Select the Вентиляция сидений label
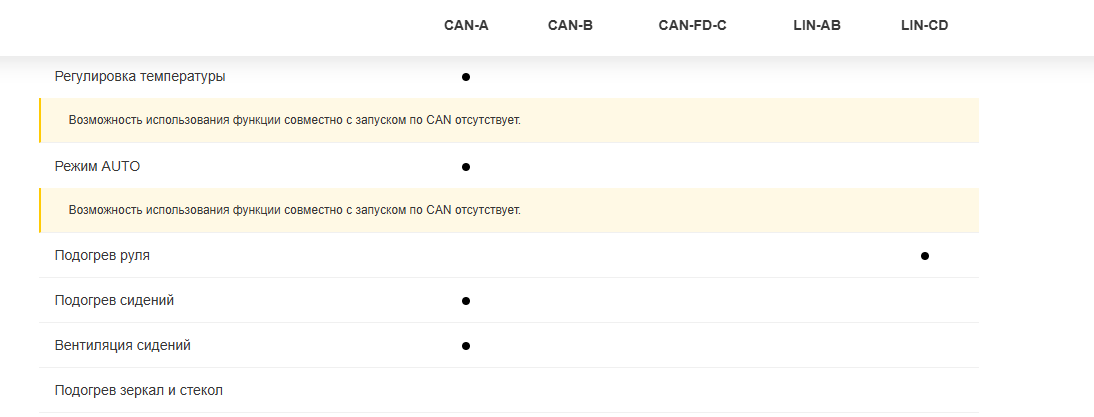This screenshot has height=417, width=1094. (x=122, y=346)
